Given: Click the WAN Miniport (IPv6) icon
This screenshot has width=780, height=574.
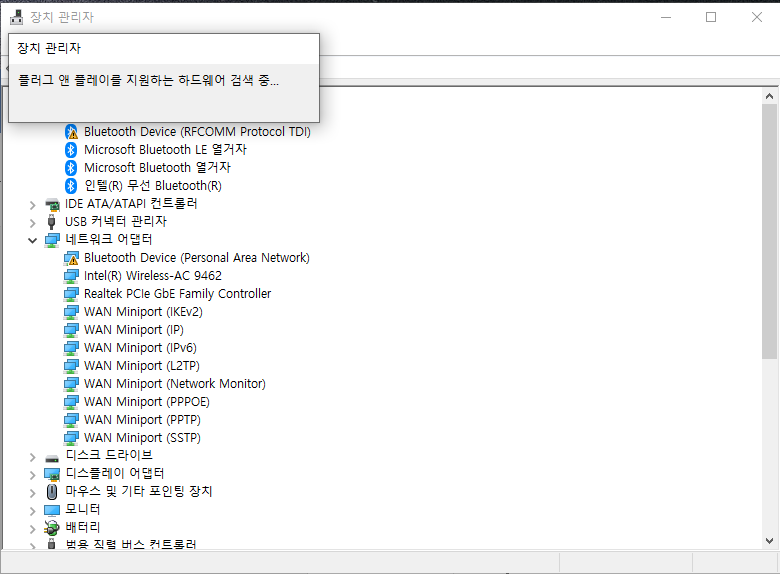Looking at the screenshot, I should pos(71,348).
